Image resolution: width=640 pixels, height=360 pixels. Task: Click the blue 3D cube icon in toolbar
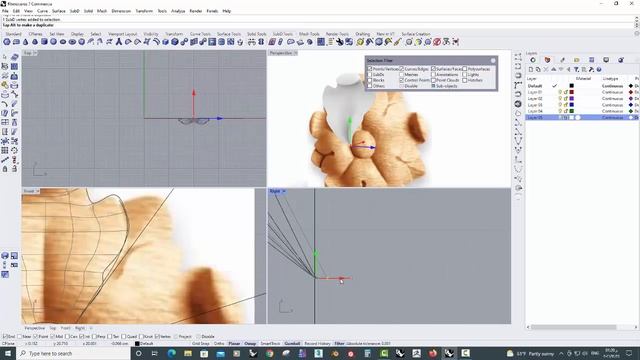[175, 42]
